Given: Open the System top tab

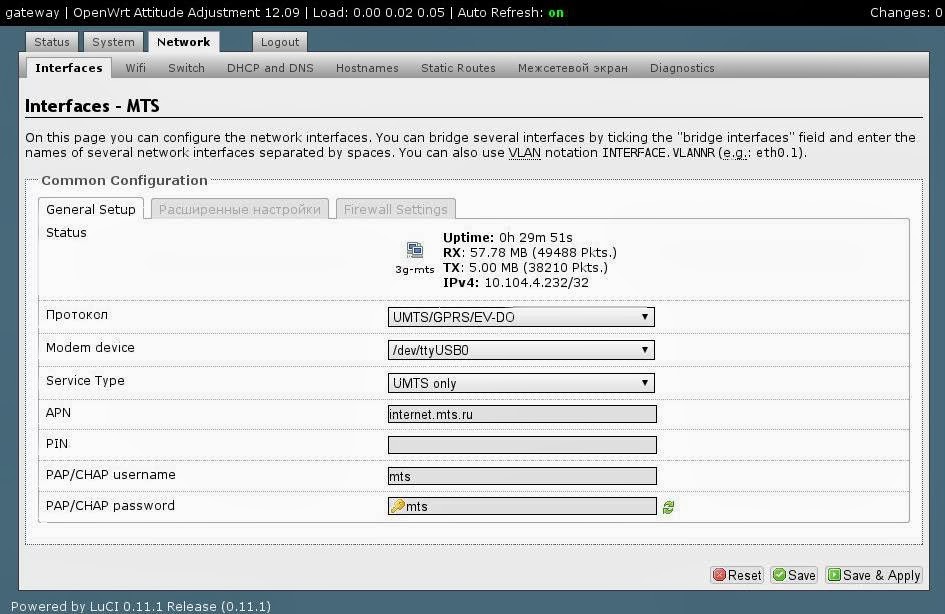Looking at the screenshot, I should [113, 42].
